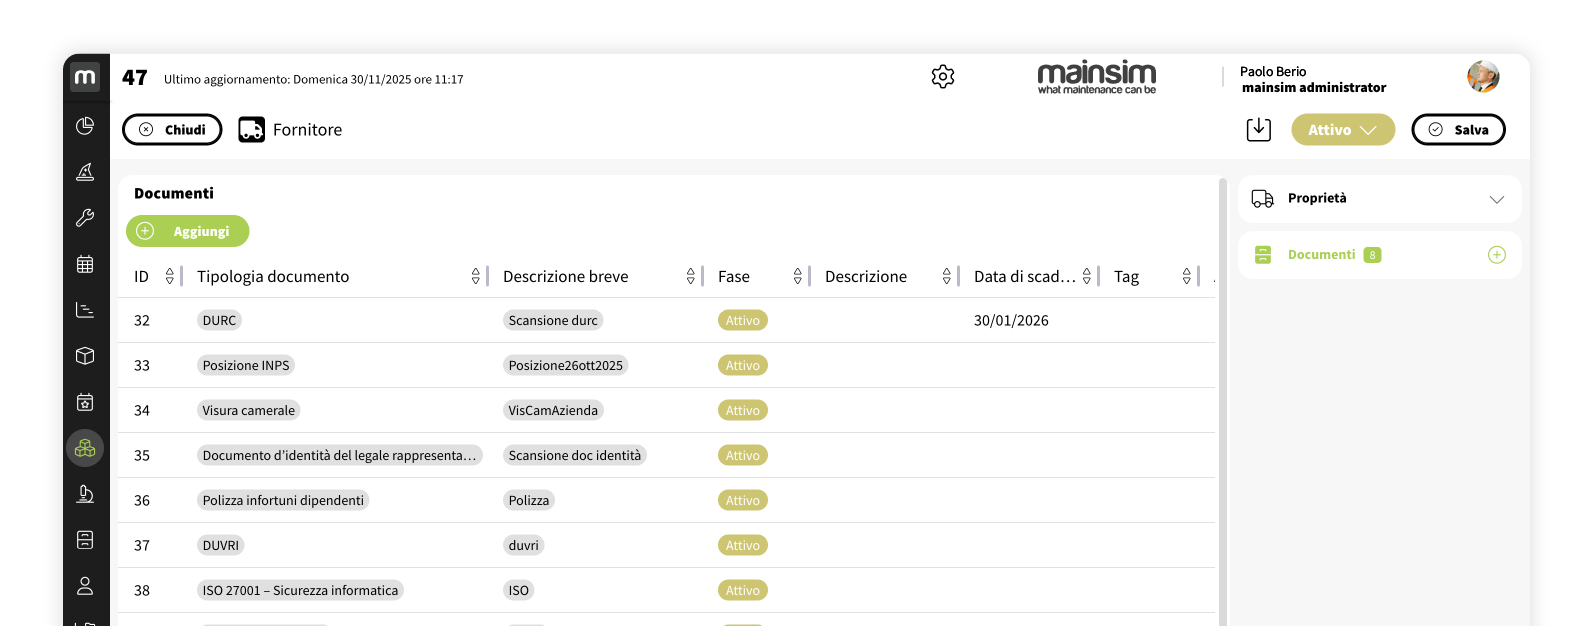Viewport: 1587px width, 626px height.
Task: Sort by the Tipologia documento column
Action: [x=476, y=277]
